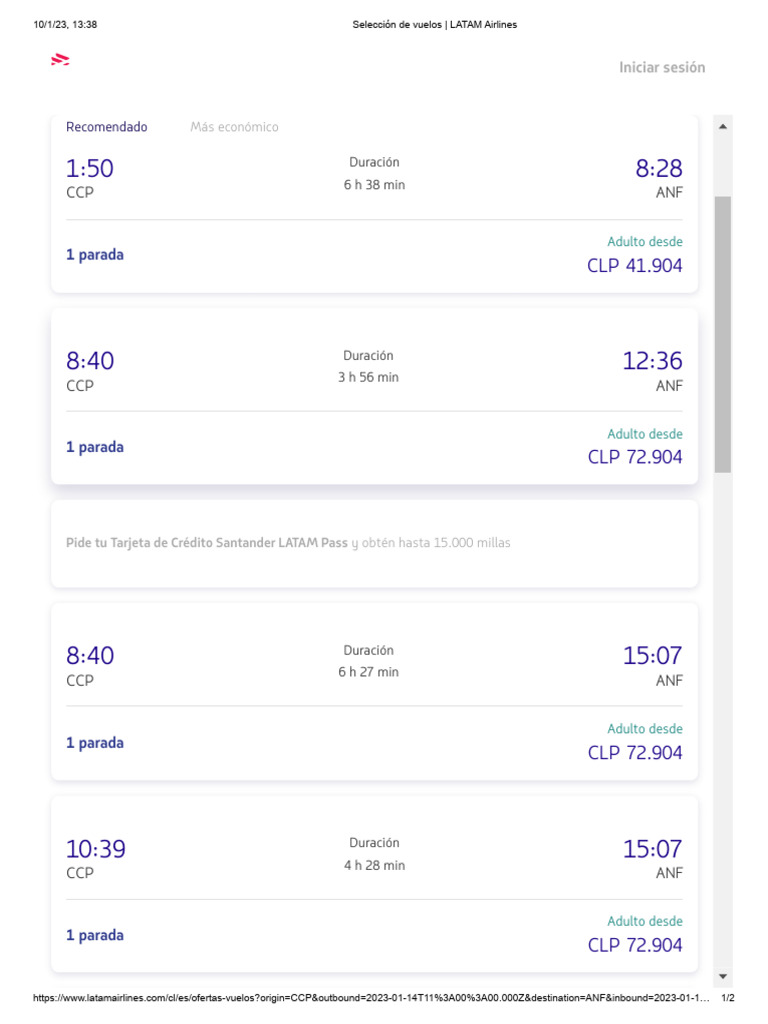768x1024 pixels.
Task: Click the scrollbar down arrow
Action: (722, 976)
